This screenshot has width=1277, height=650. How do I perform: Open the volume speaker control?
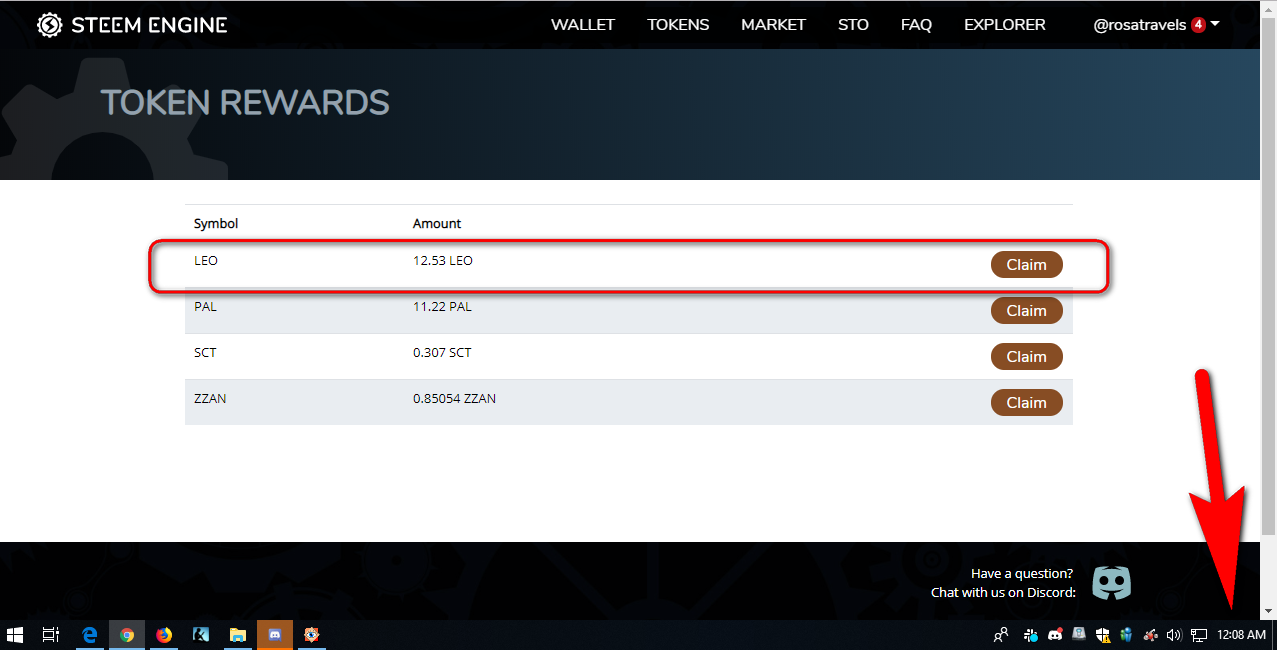(x=1174, y=635)
